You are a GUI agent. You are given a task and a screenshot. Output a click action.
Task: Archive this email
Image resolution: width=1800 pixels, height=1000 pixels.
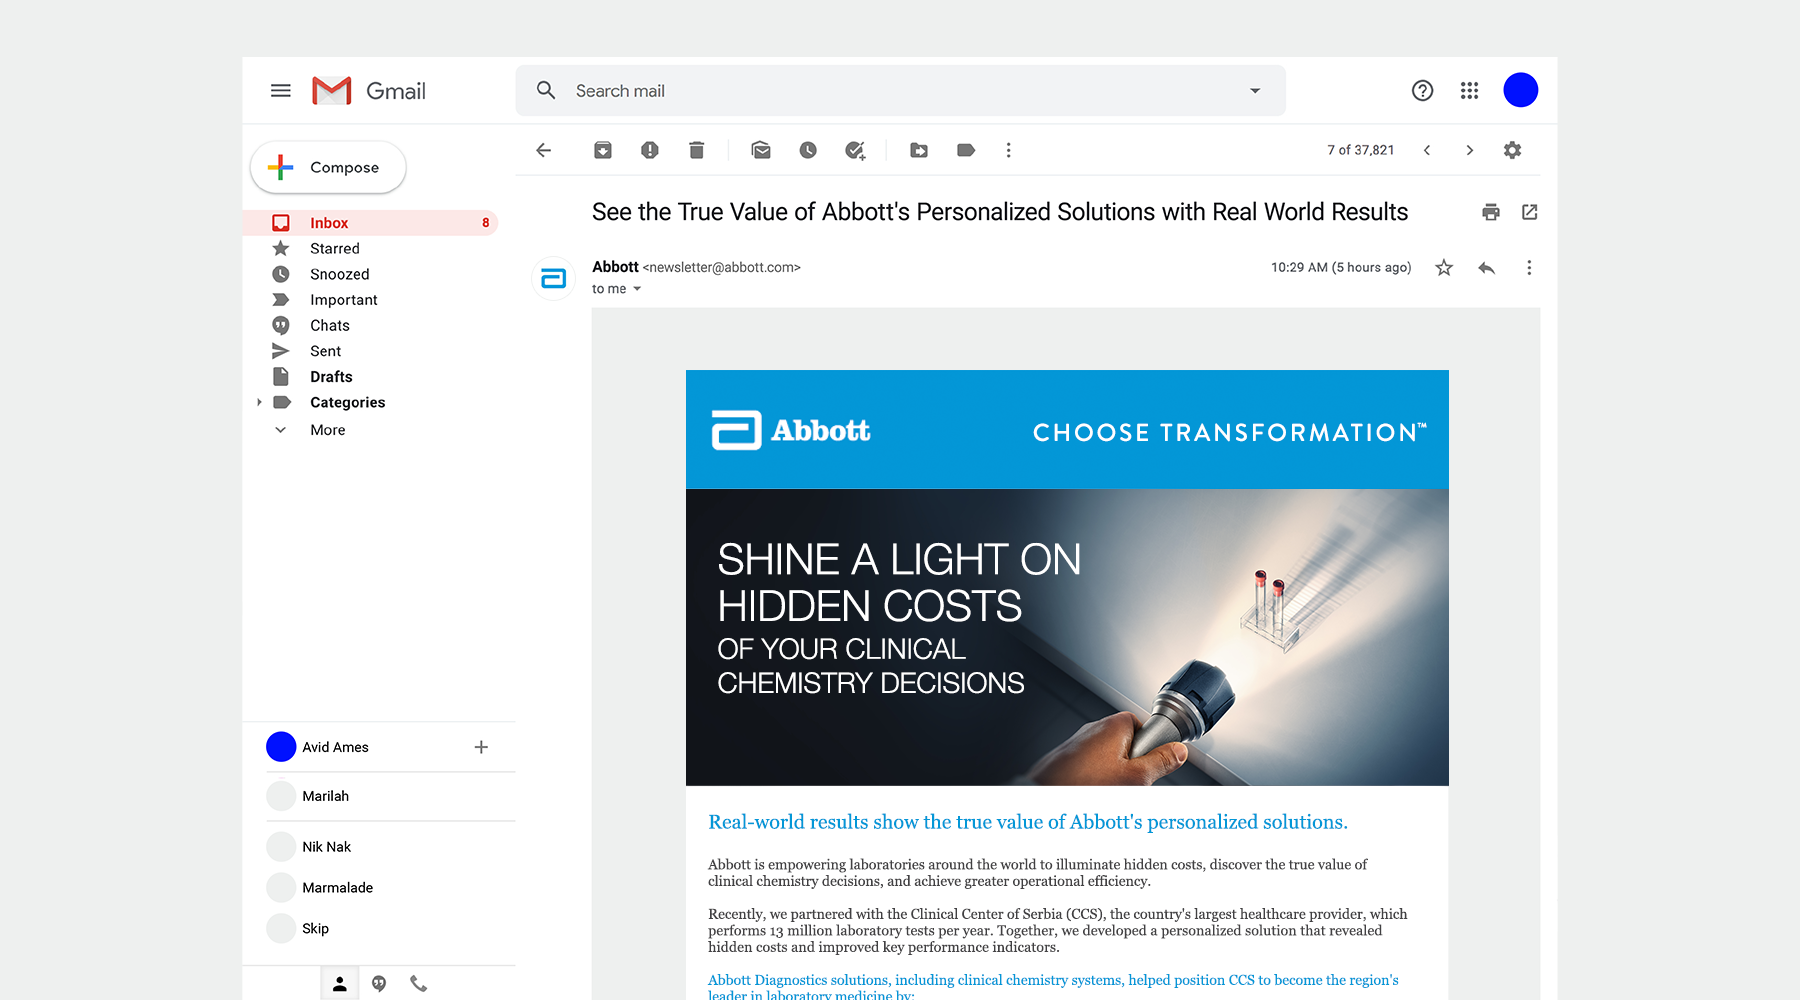click(x=603, y=150)
